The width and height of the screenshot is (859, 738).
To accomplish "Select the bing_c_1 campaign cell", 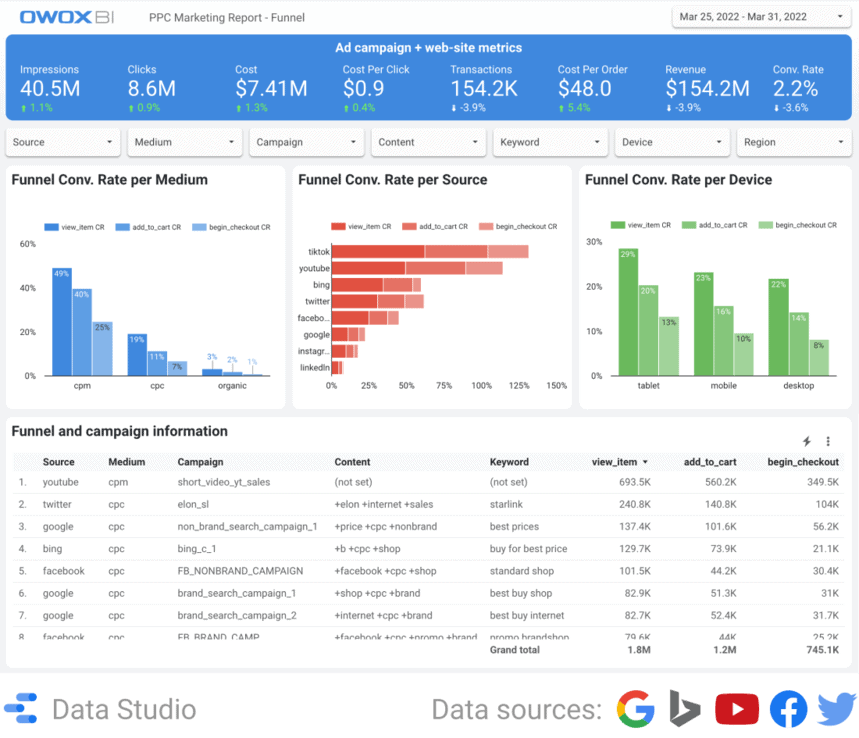I will [x=197, y=549].
